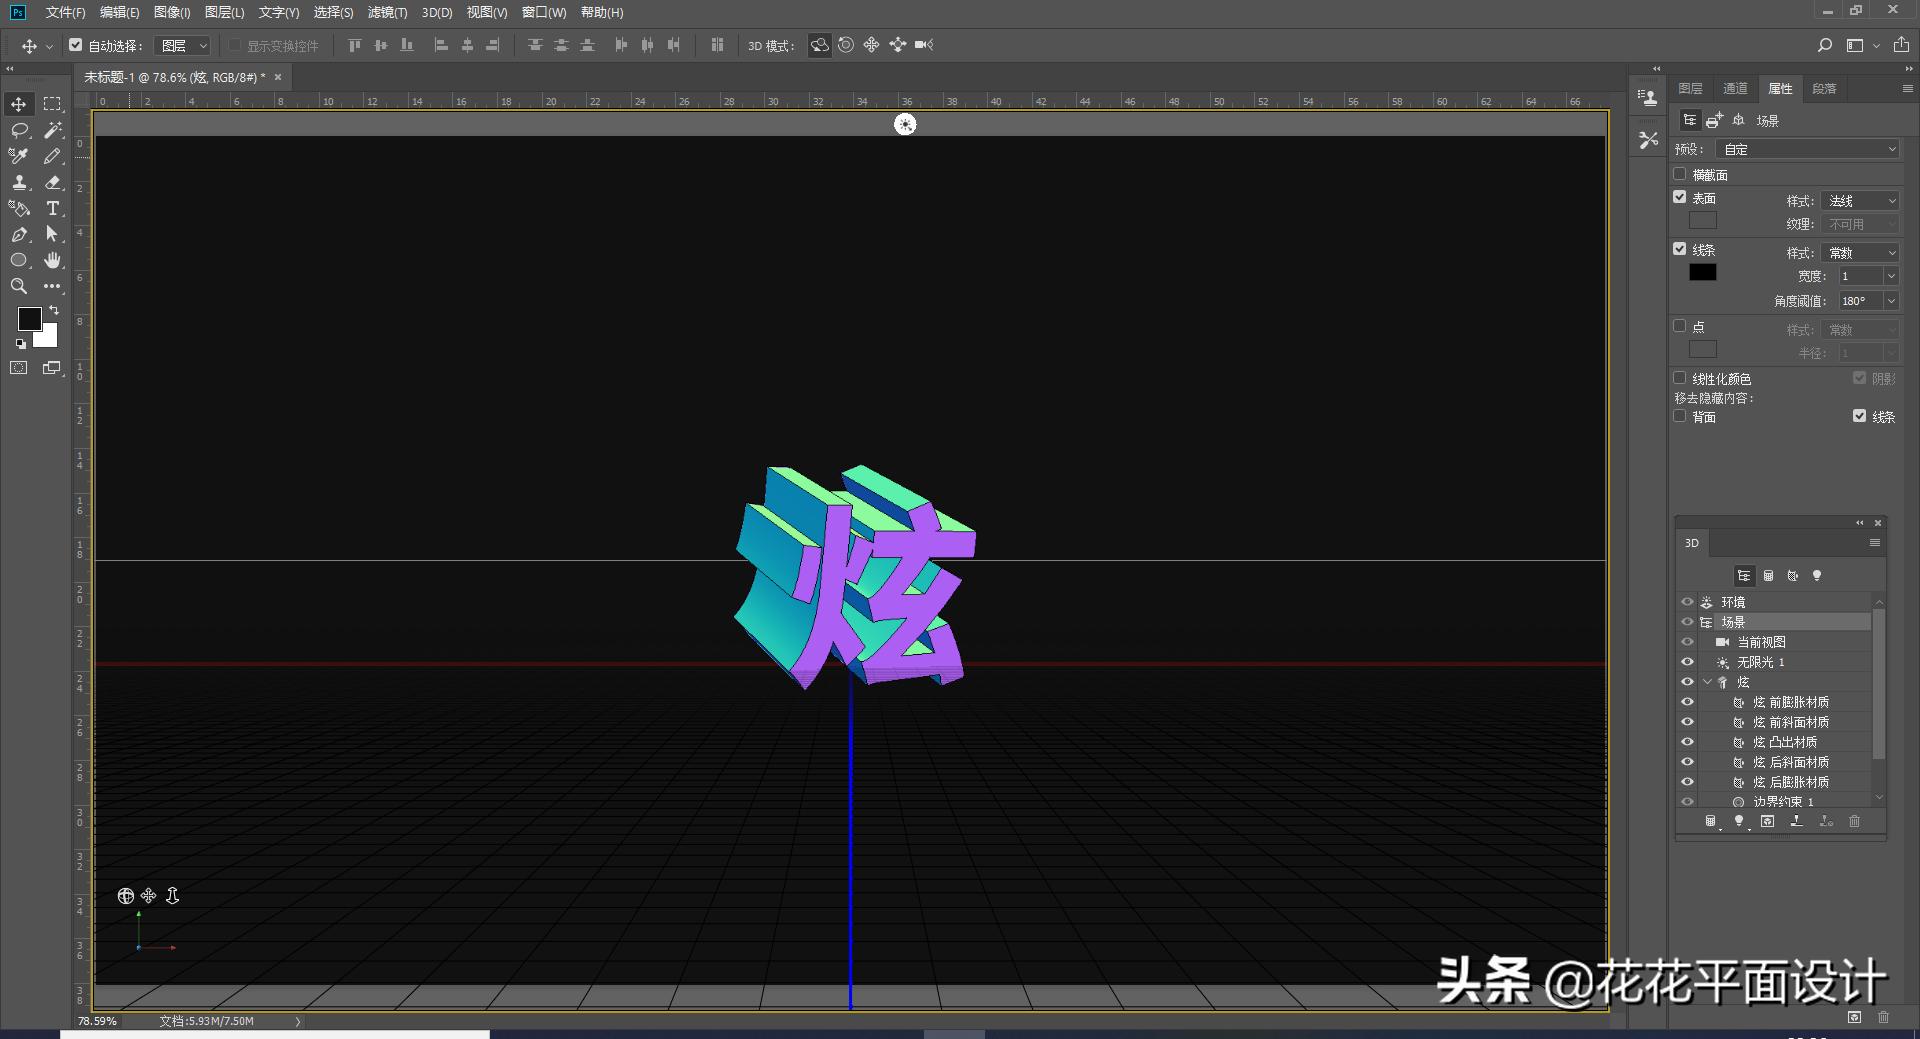1920x1039 pixels.
Task: Activate the 3D rotate camera mode
Action: [819, 45]
